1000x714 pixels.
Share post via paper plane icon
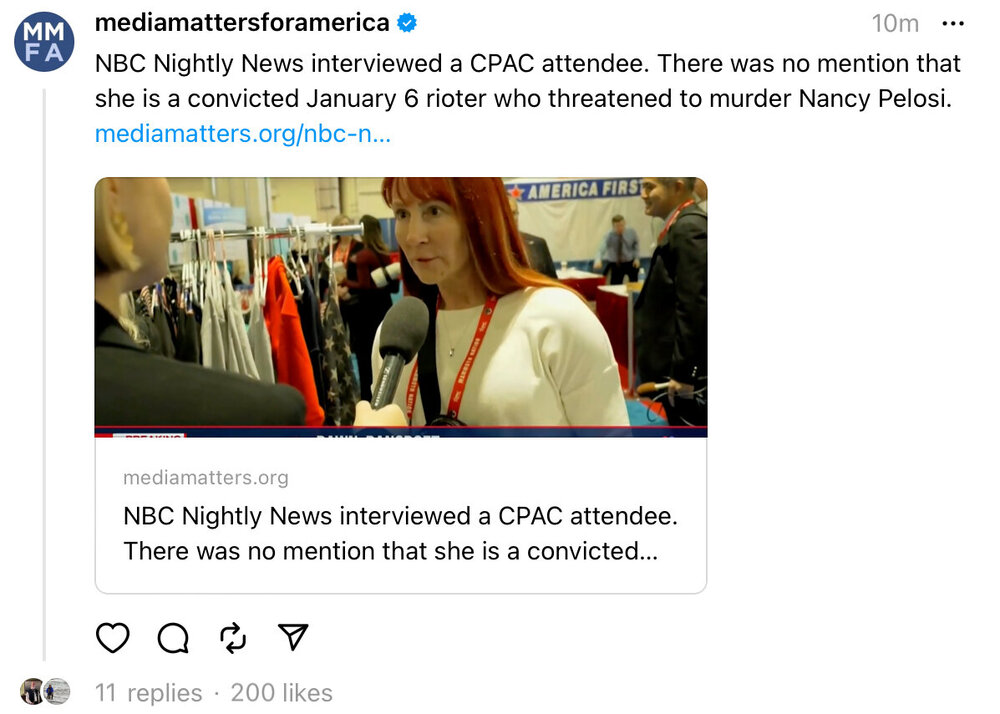coord(293,637)
